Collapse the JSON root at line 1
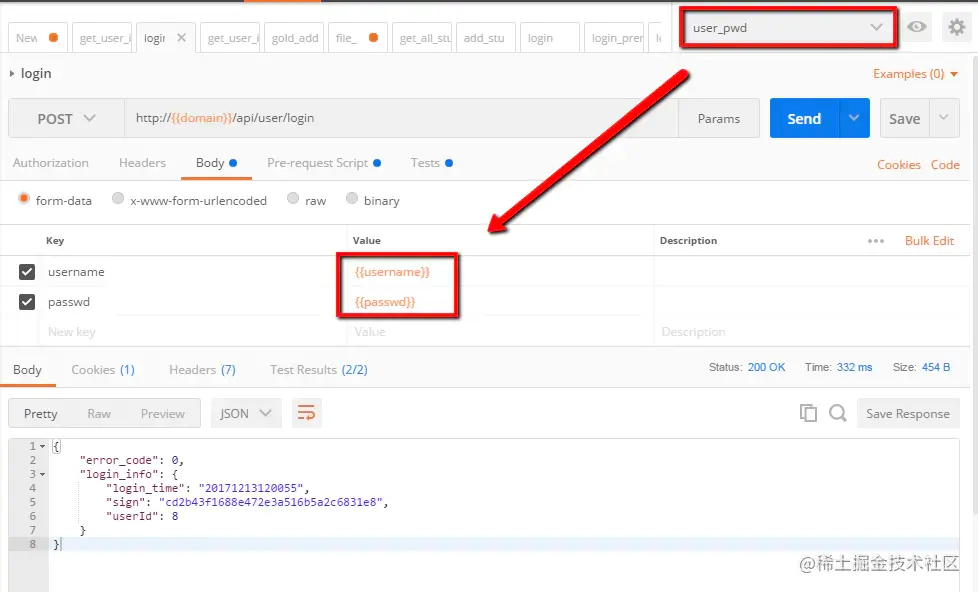The image size is (978, 592). pyautogui.click(x=42, y=447)
